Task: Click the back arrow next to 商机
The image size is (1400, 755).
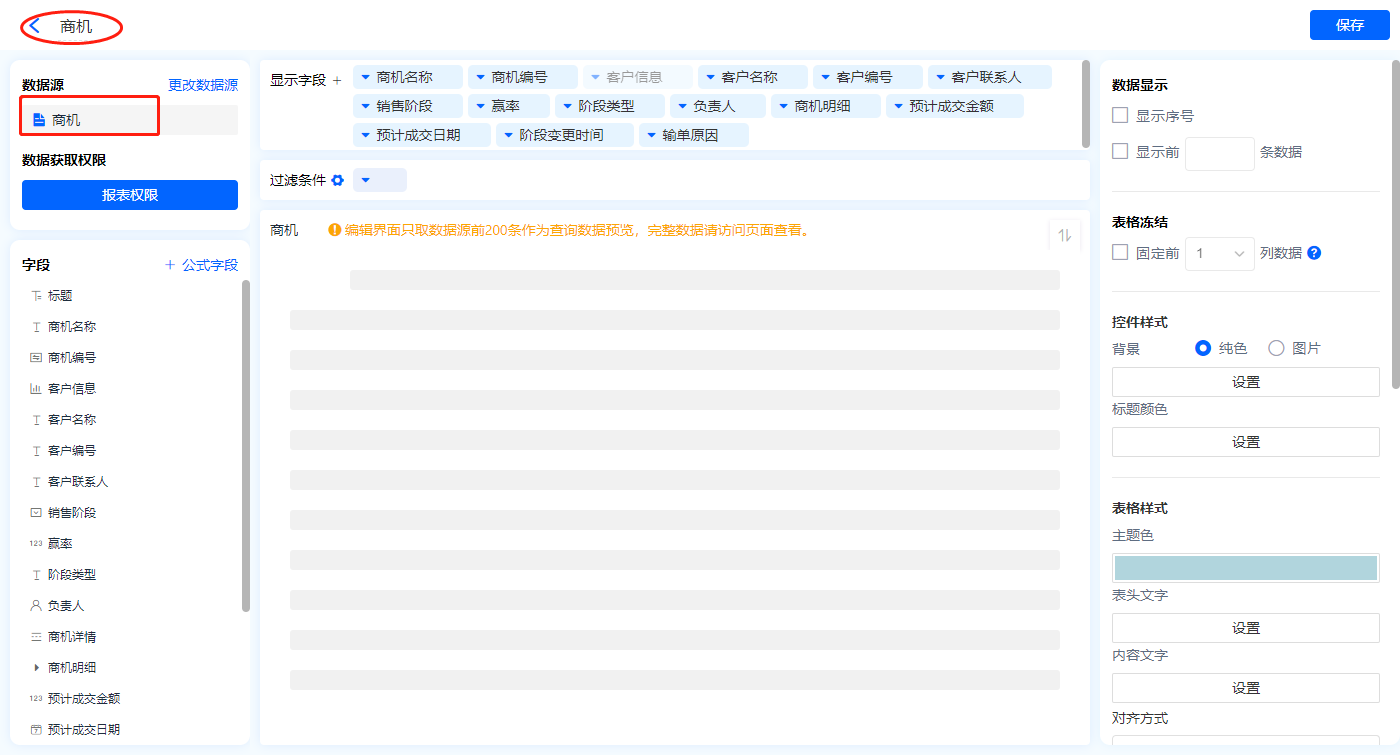Action: (x=36, y=26)
